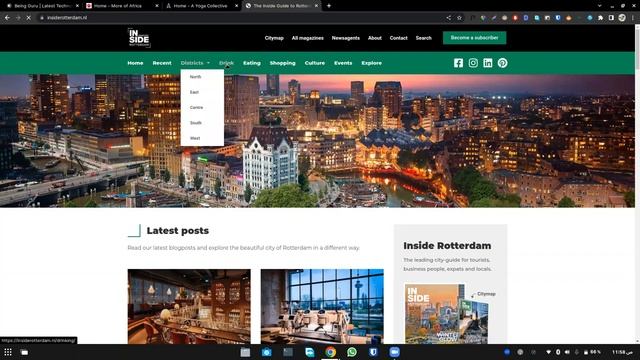This screenshot has width=640, height=360.
Task: Open the Citymap link in header
Action: point(274,38)
